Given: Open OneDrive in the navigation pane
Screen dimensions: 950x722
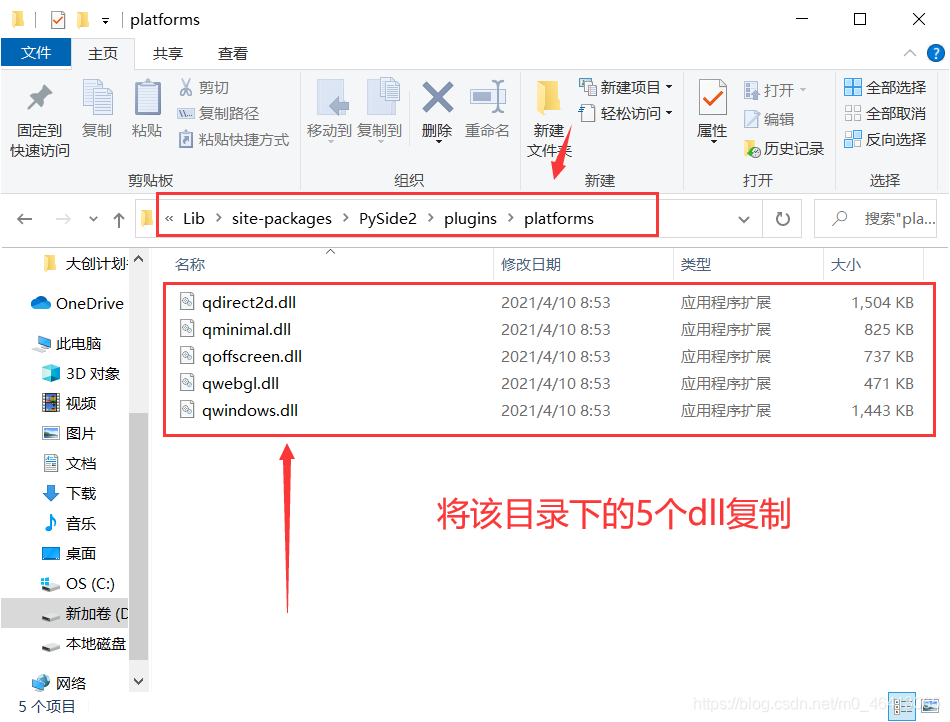Looking at the screenshot, I should (x=77, y=303).
